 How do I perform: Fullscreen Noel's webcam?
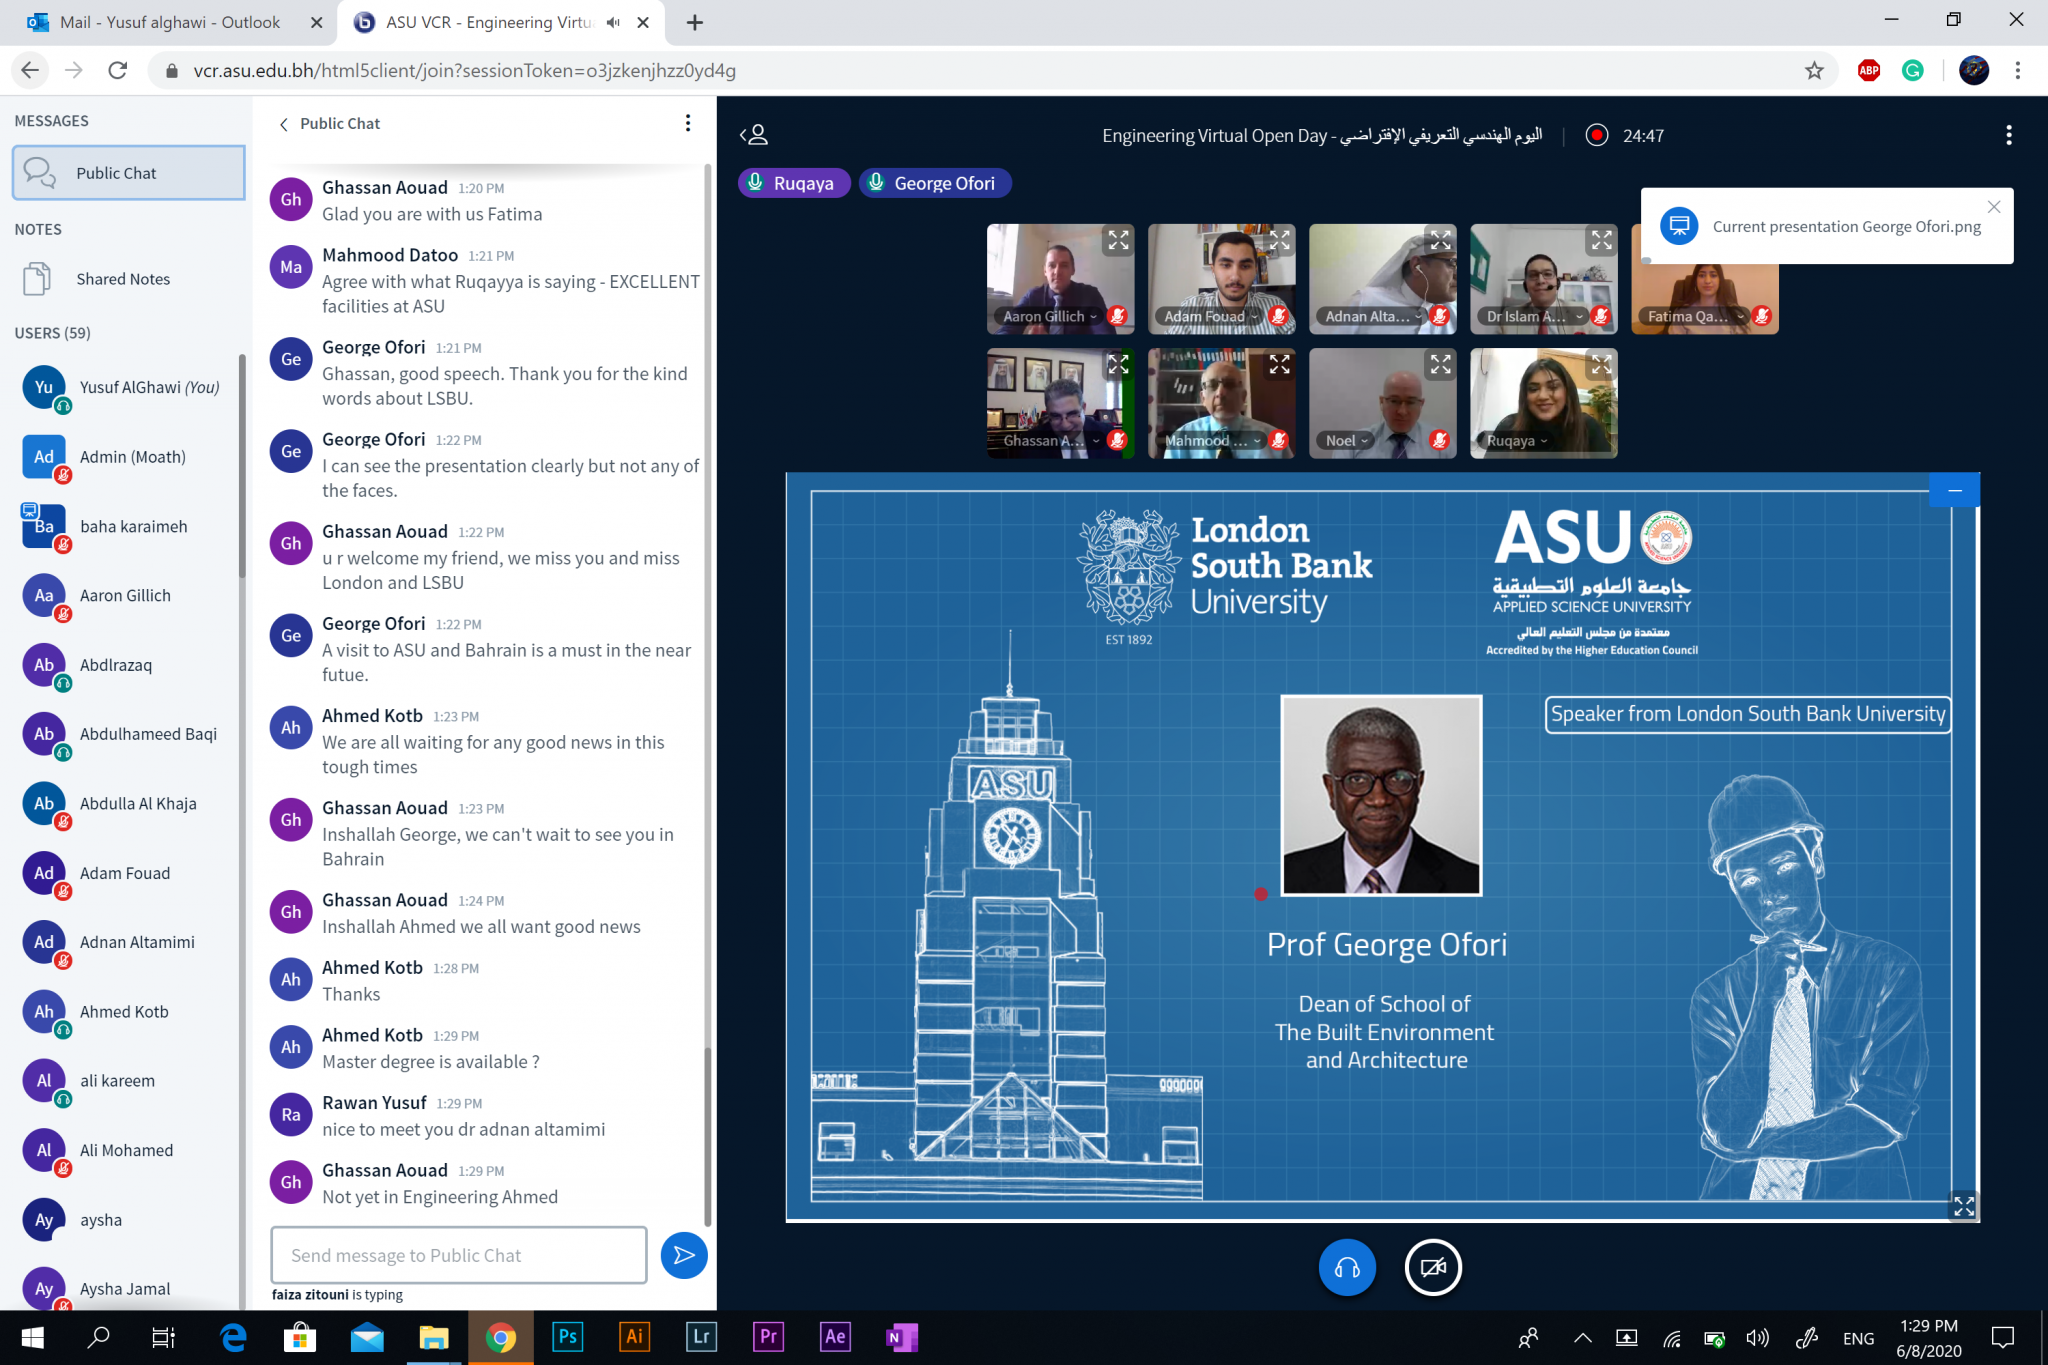(x=1441, y=365)
